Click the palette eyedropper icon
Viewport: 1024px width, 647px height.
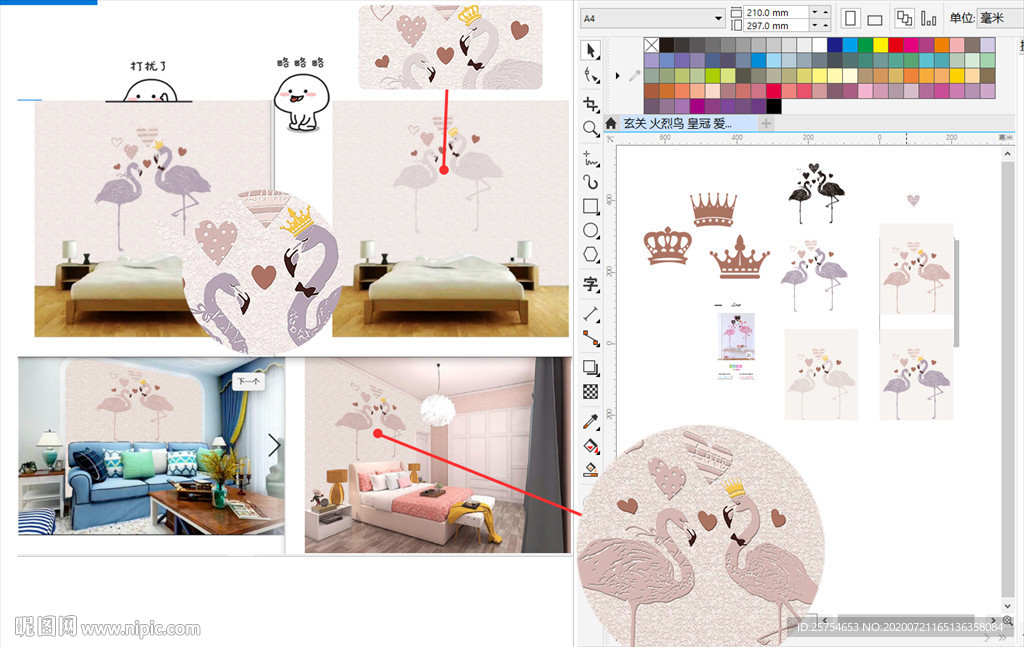pyautogui.click(x=634, y=76)
